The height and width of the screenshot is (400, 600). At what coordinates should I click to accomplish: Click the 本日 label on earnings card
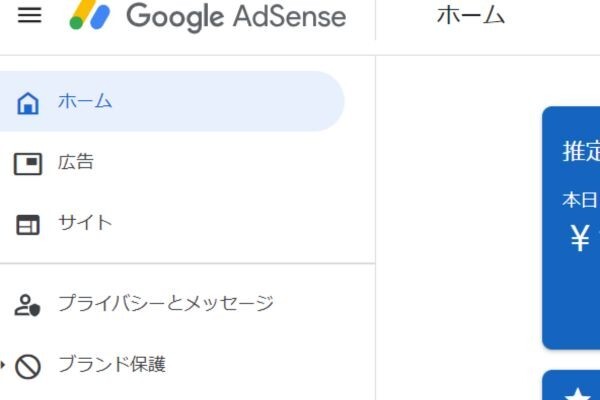pos(580,200)
